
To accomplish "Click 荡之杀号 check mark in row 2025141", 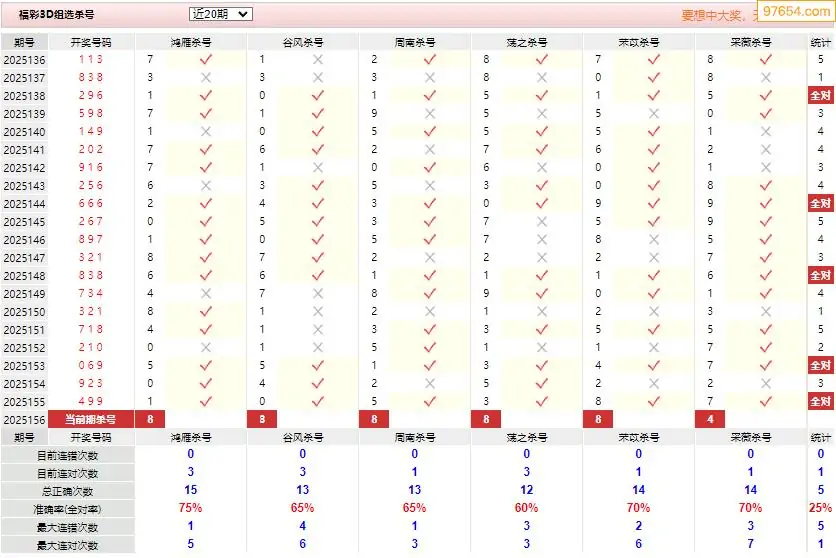I will (542, 150).
